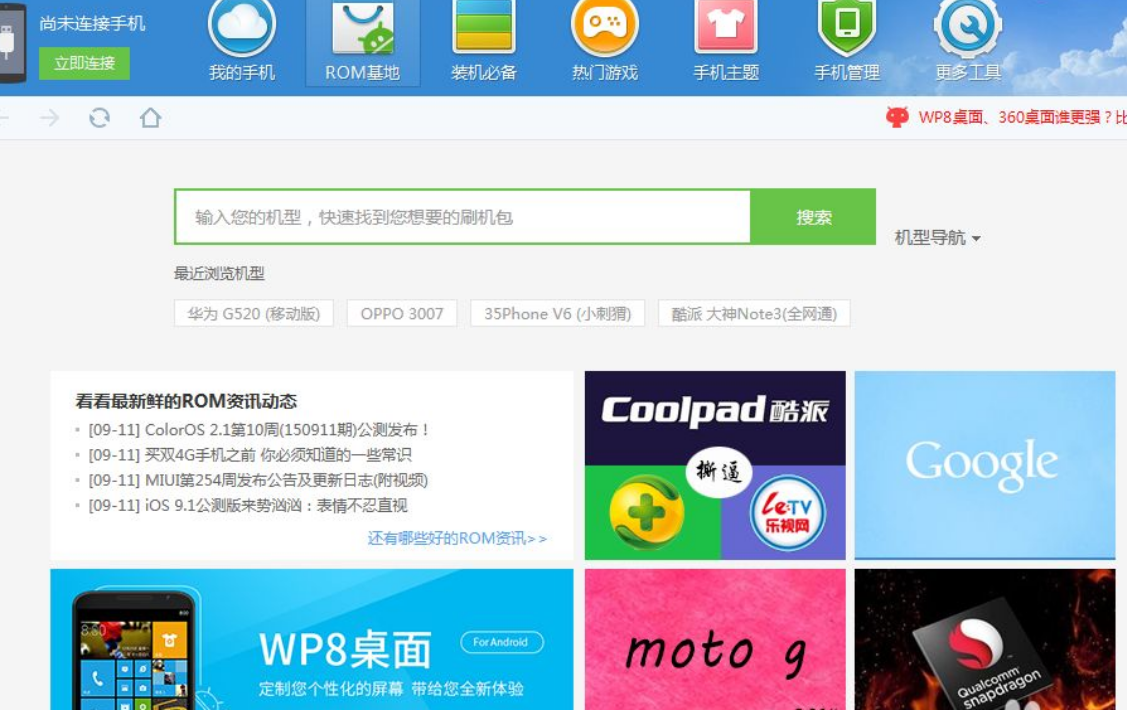
Task: Click the refresh page icon
Action: 99,118
